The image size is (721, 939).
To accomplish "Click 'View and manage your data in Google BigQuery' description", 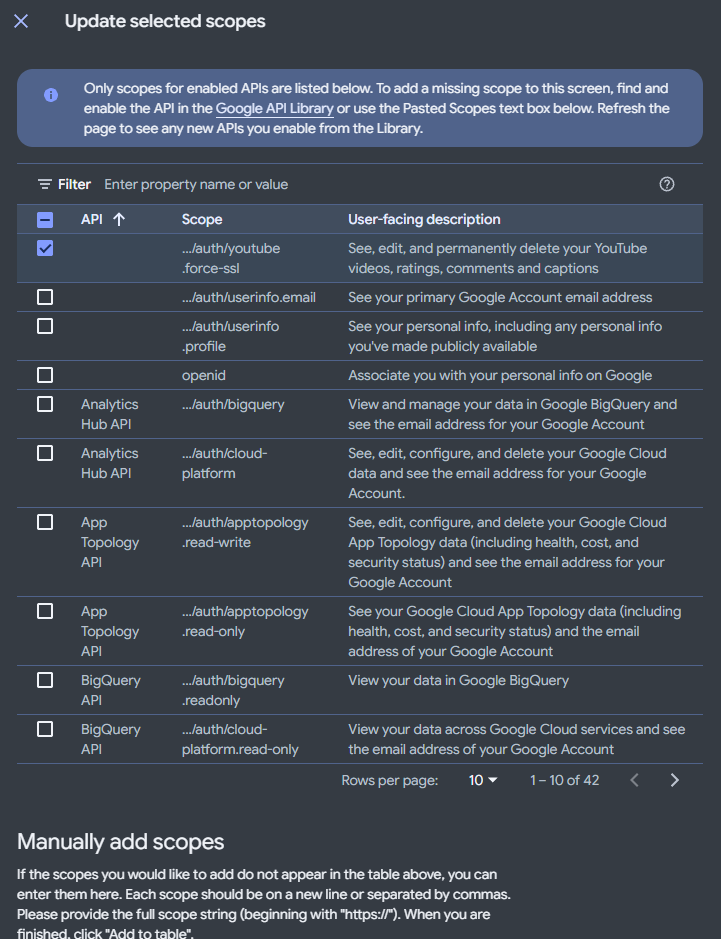I will click(513, 414).
